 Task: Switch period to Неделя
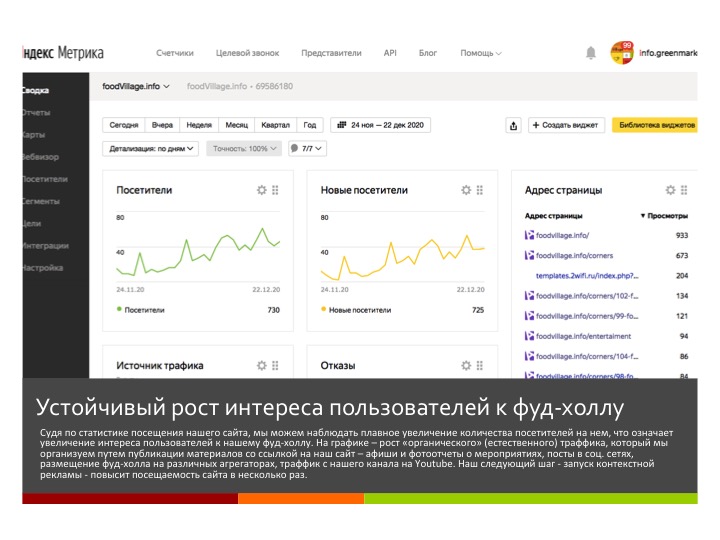(199, 125)
